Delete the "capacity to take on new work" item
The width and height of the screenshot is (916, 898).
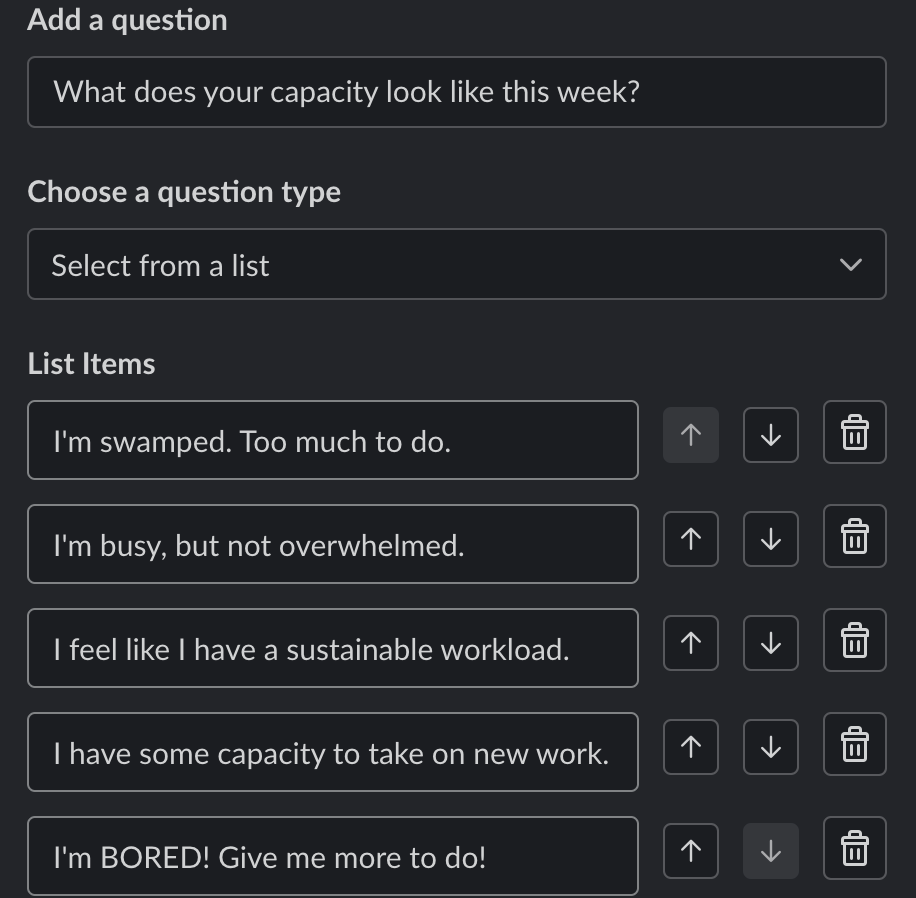(x=854, y=745)
